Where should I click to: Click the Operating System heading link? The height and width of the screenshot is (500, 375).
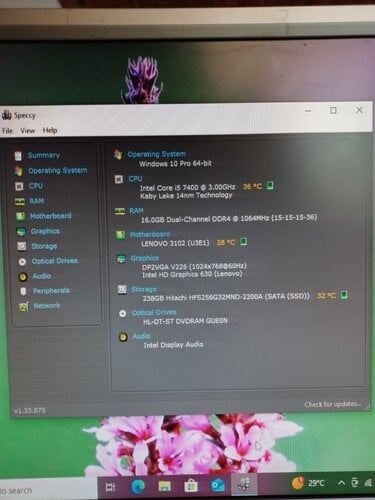point(157,154)
